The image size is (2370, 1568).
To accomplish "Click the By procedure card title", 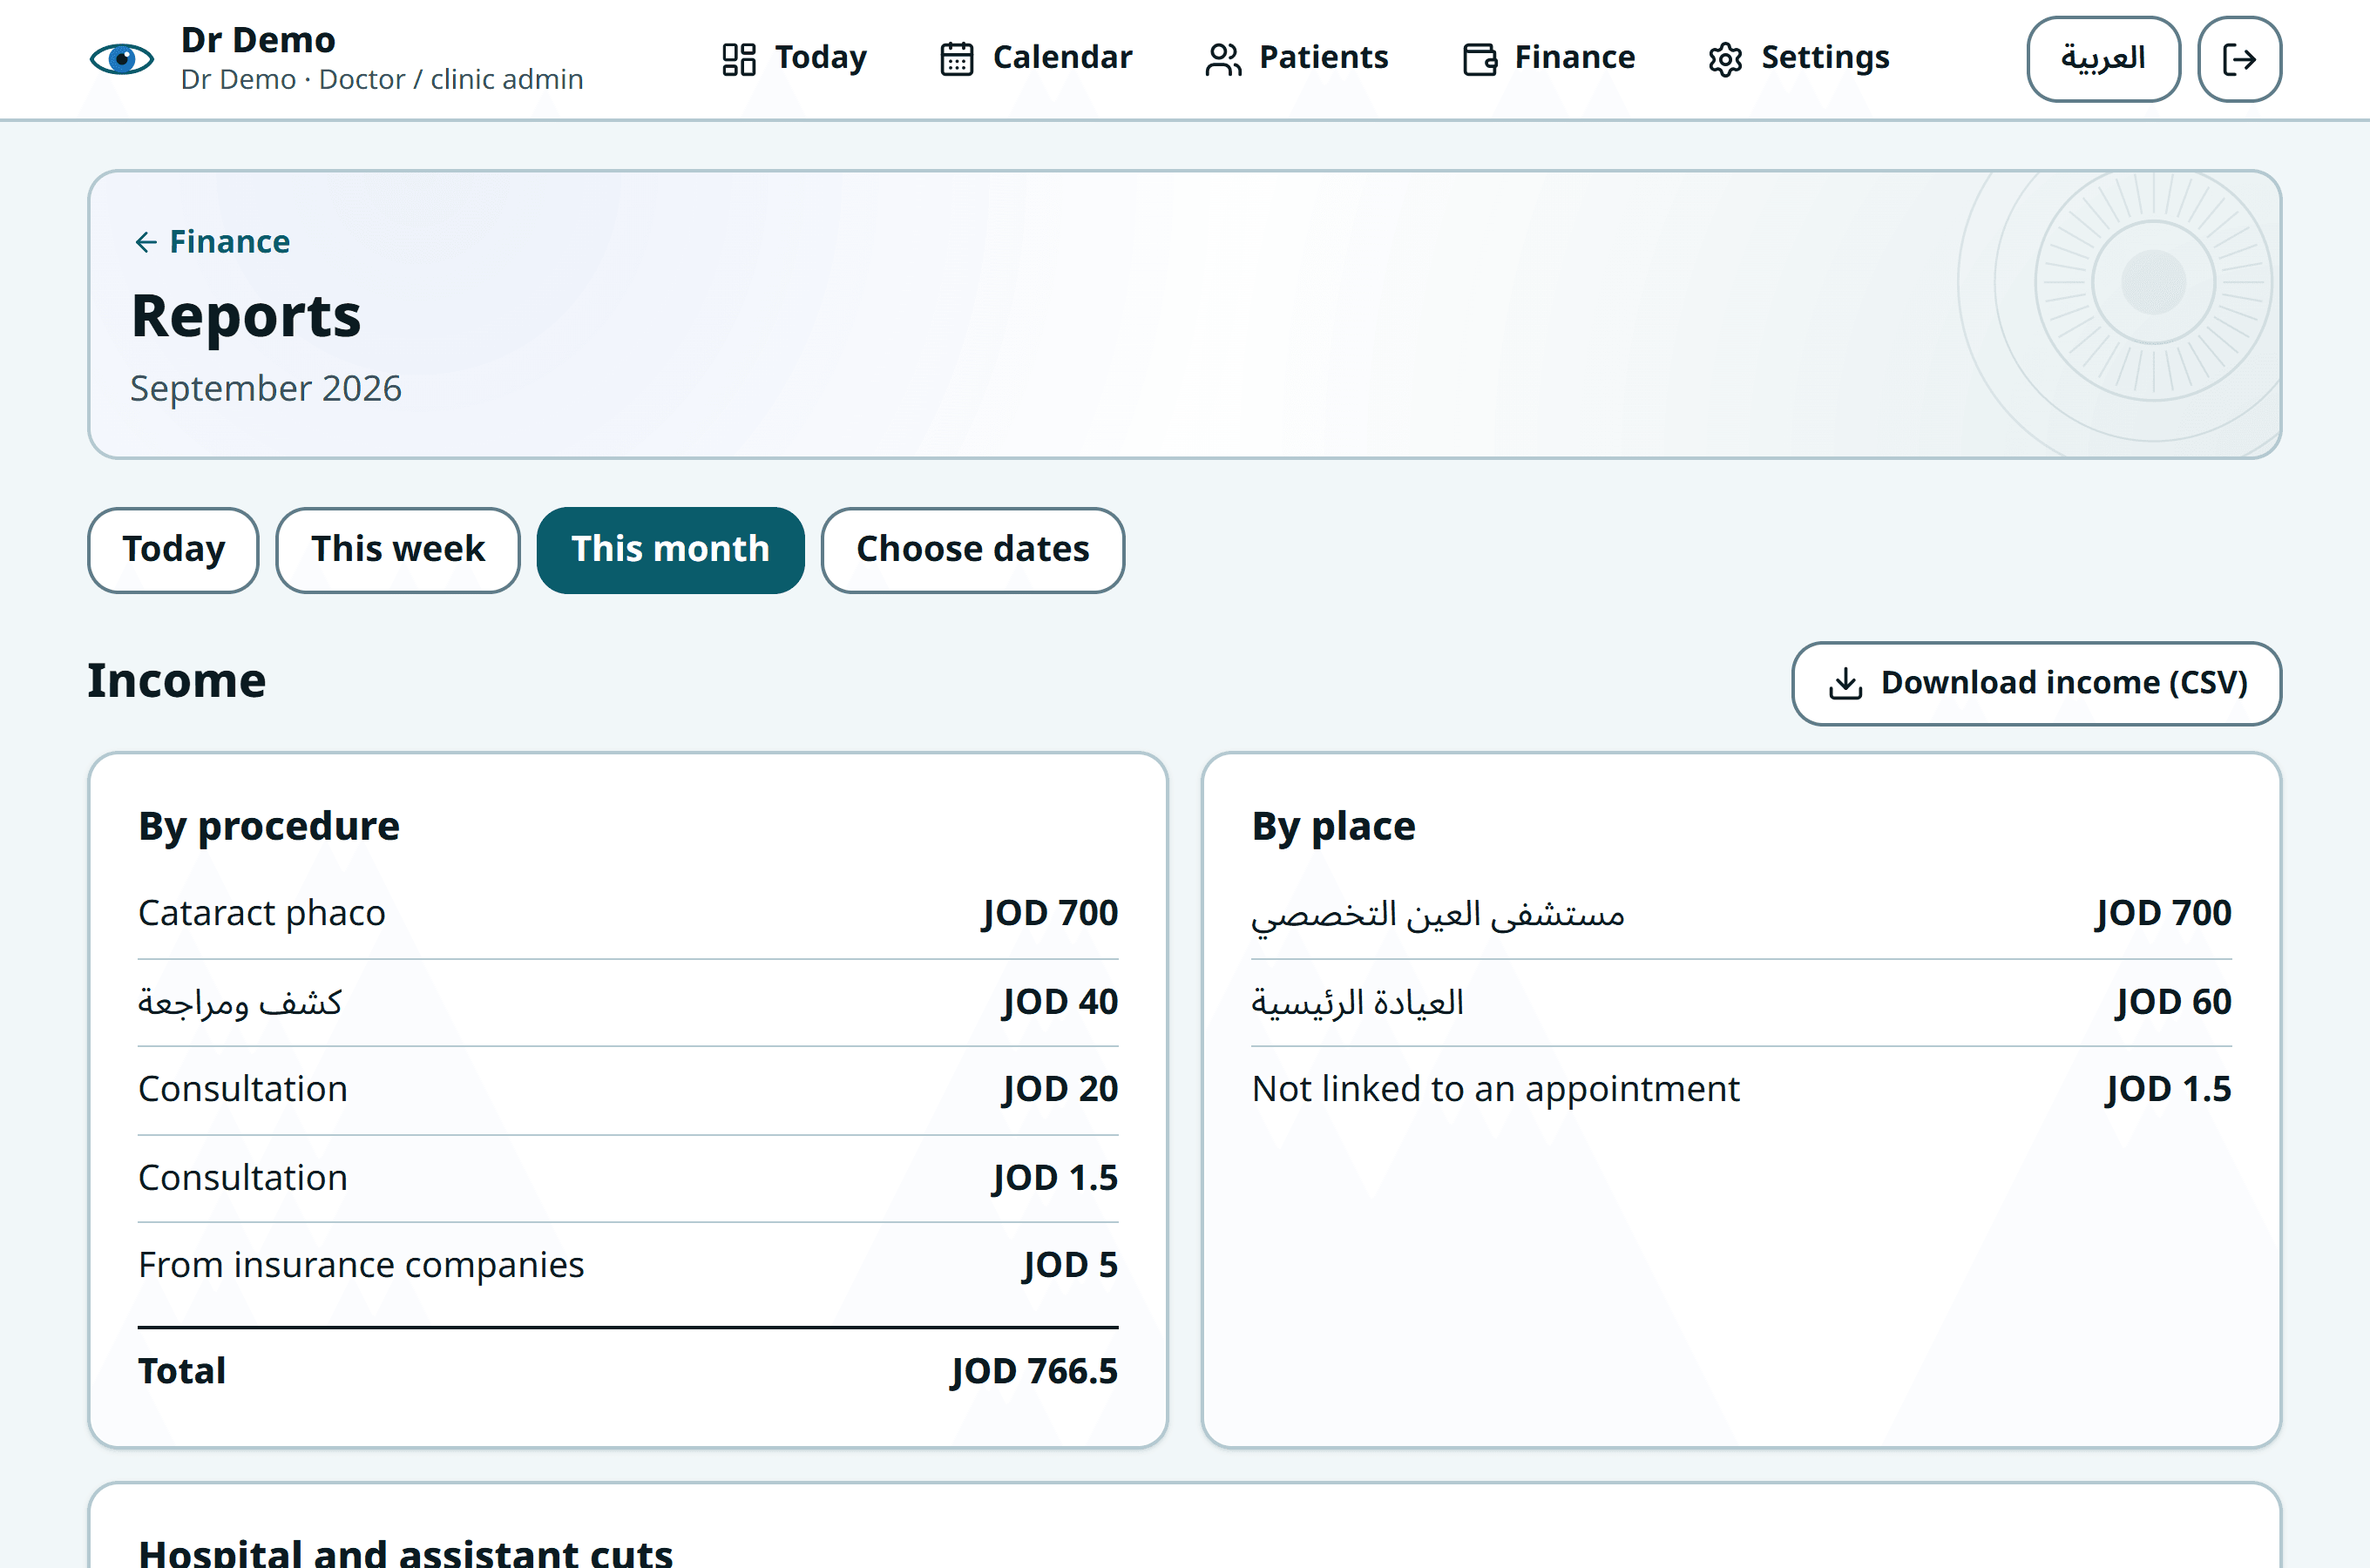I will click(269, 826).
